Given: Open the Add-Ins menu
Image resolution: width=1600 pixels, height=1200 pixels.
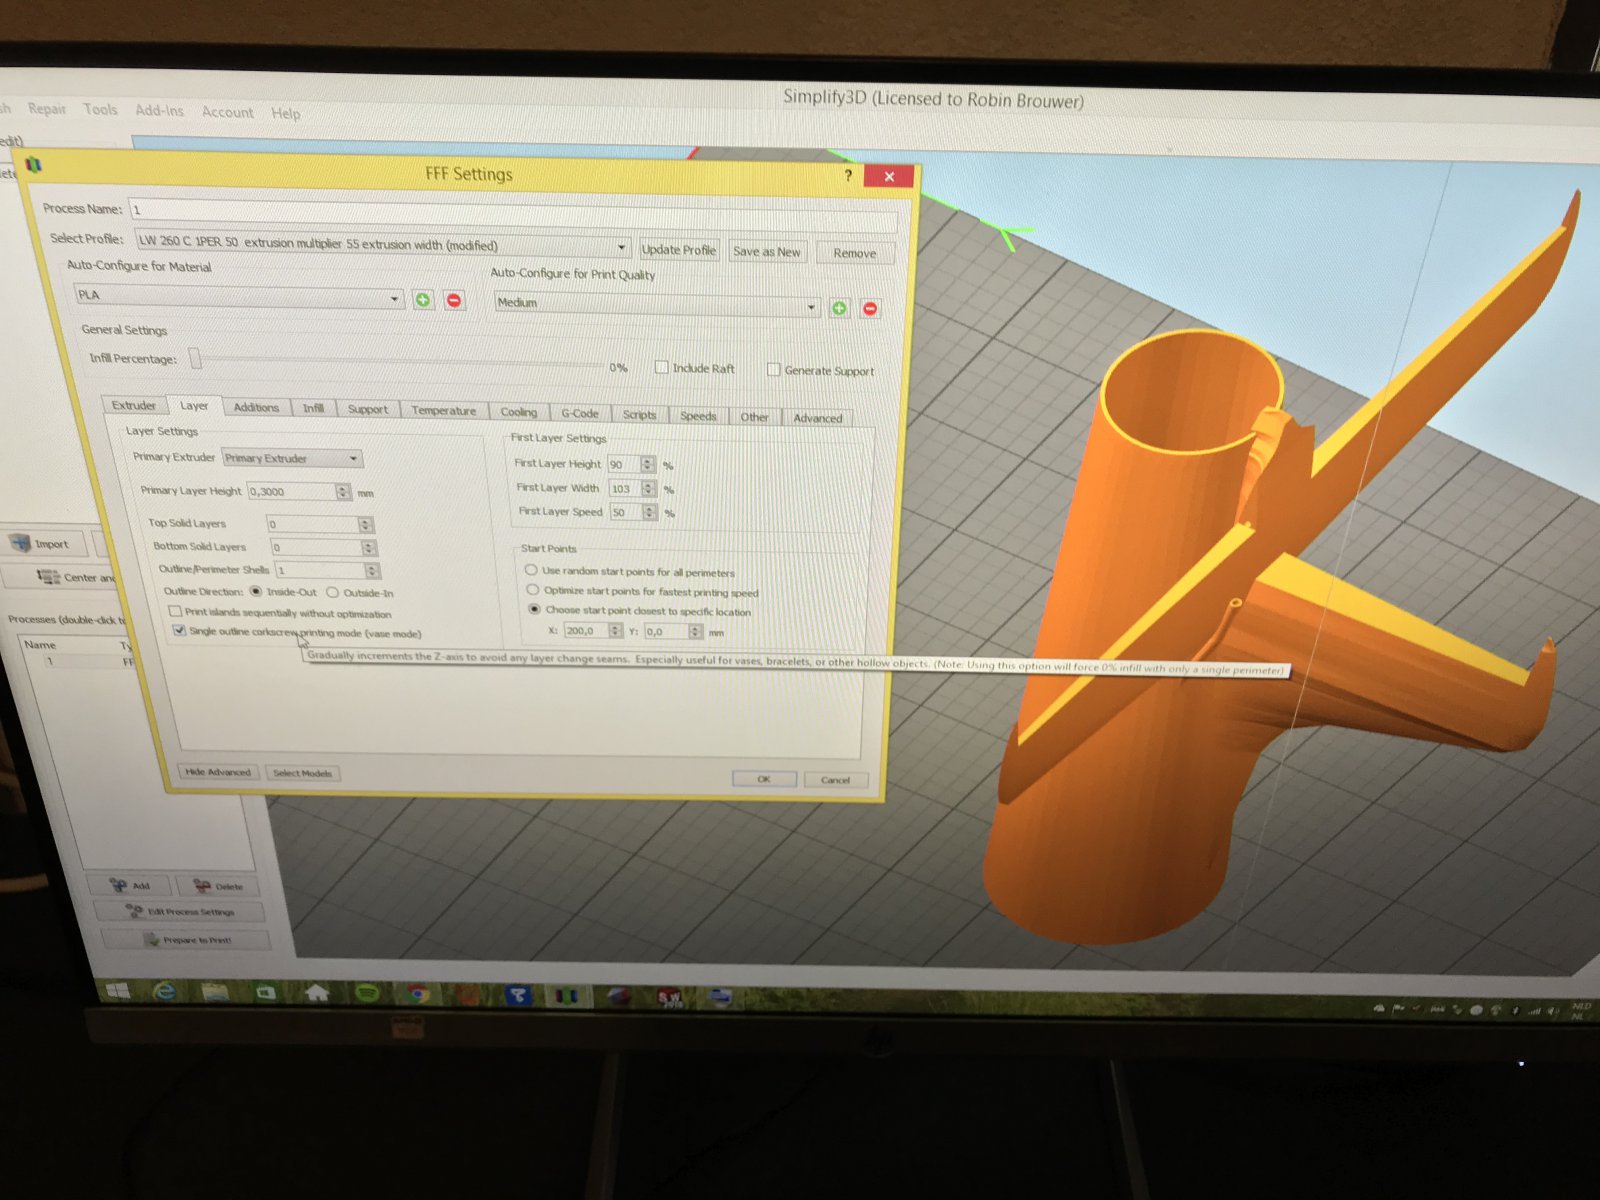Looking at the screenshot, I should click(160, 110).
